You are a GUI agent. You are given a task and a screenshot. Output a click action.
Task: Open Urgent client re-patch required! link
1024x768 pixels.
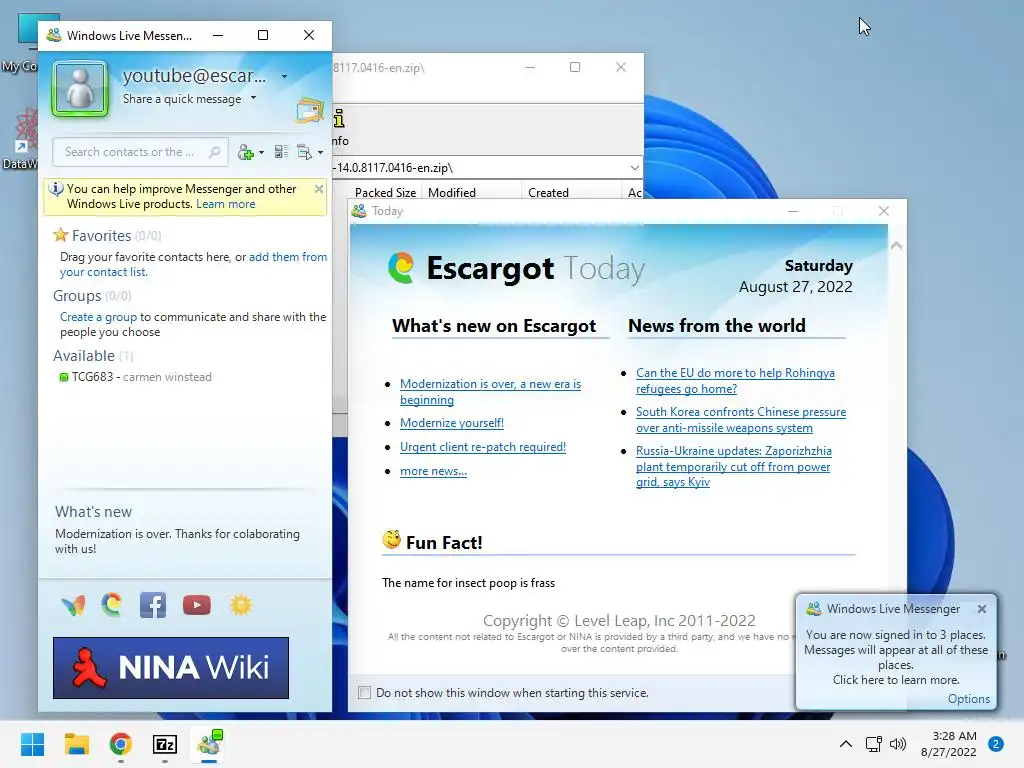(x=483, y=447)
